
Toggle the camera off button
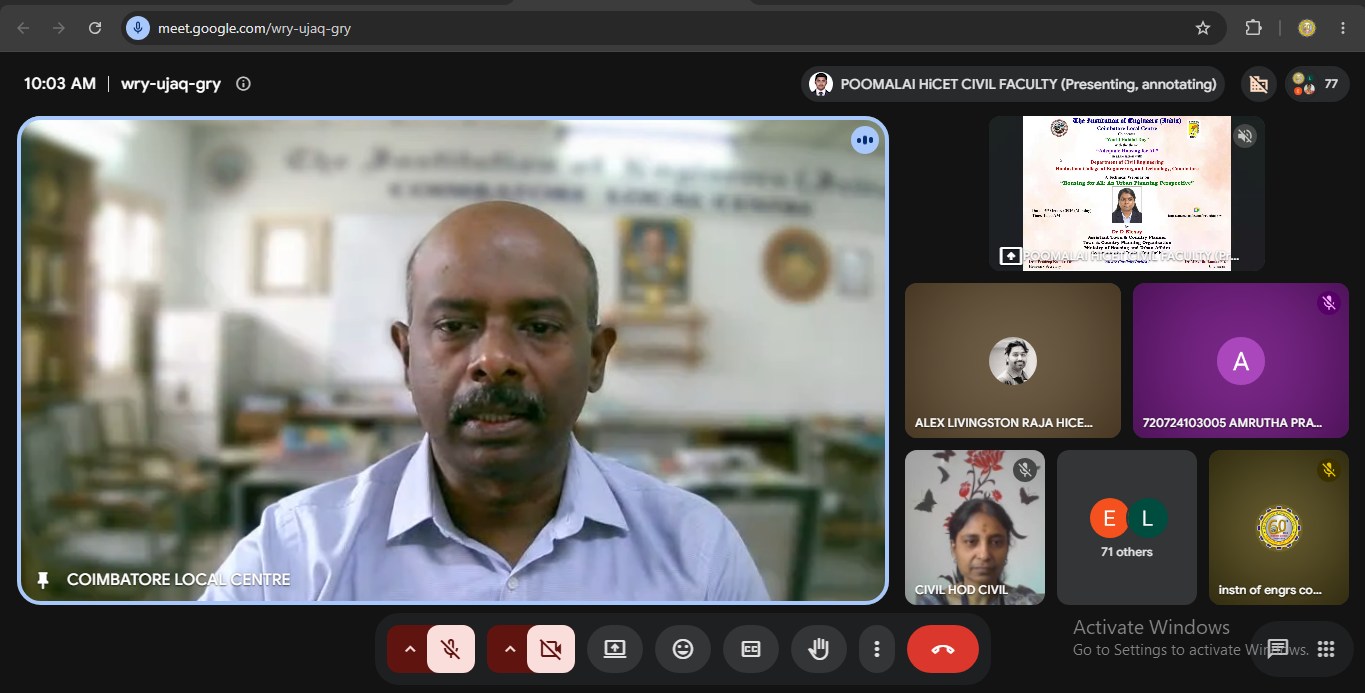click(551, 649)
